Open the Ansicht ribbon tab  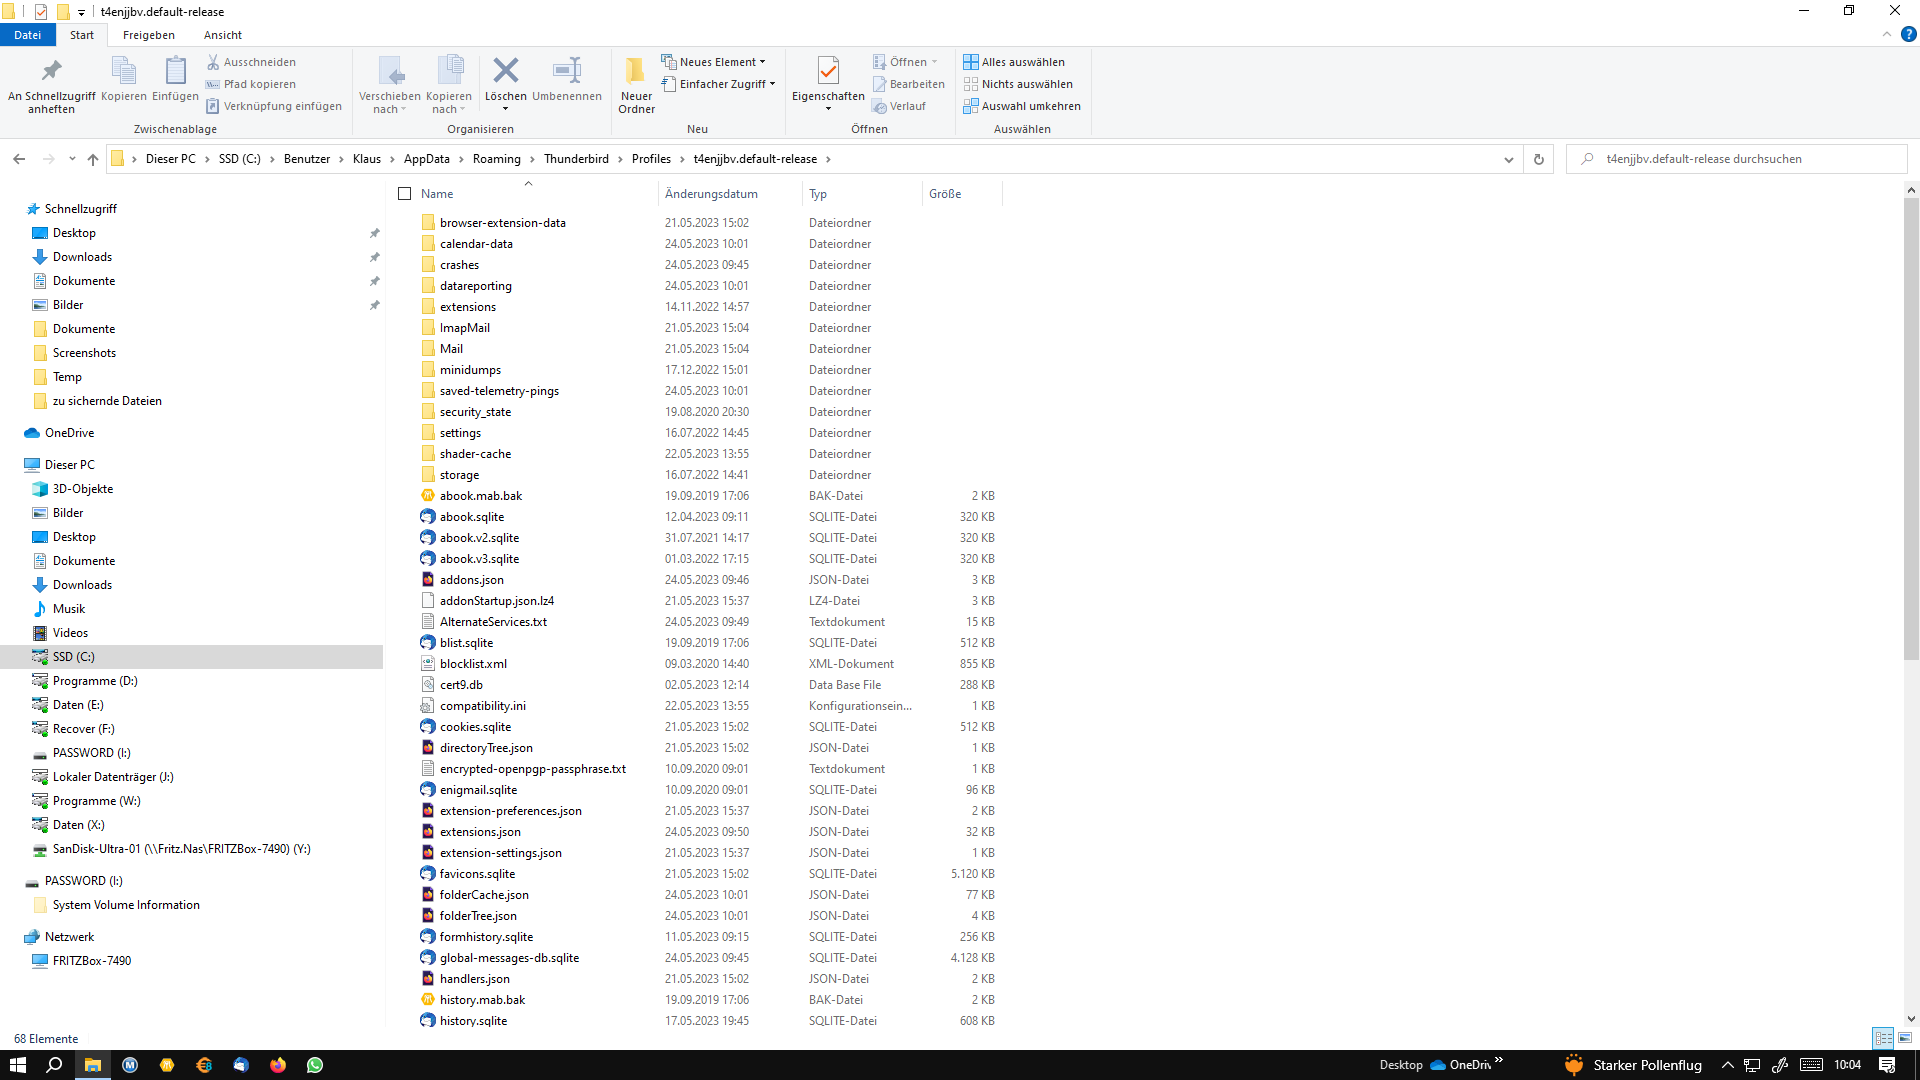[222, 35]
